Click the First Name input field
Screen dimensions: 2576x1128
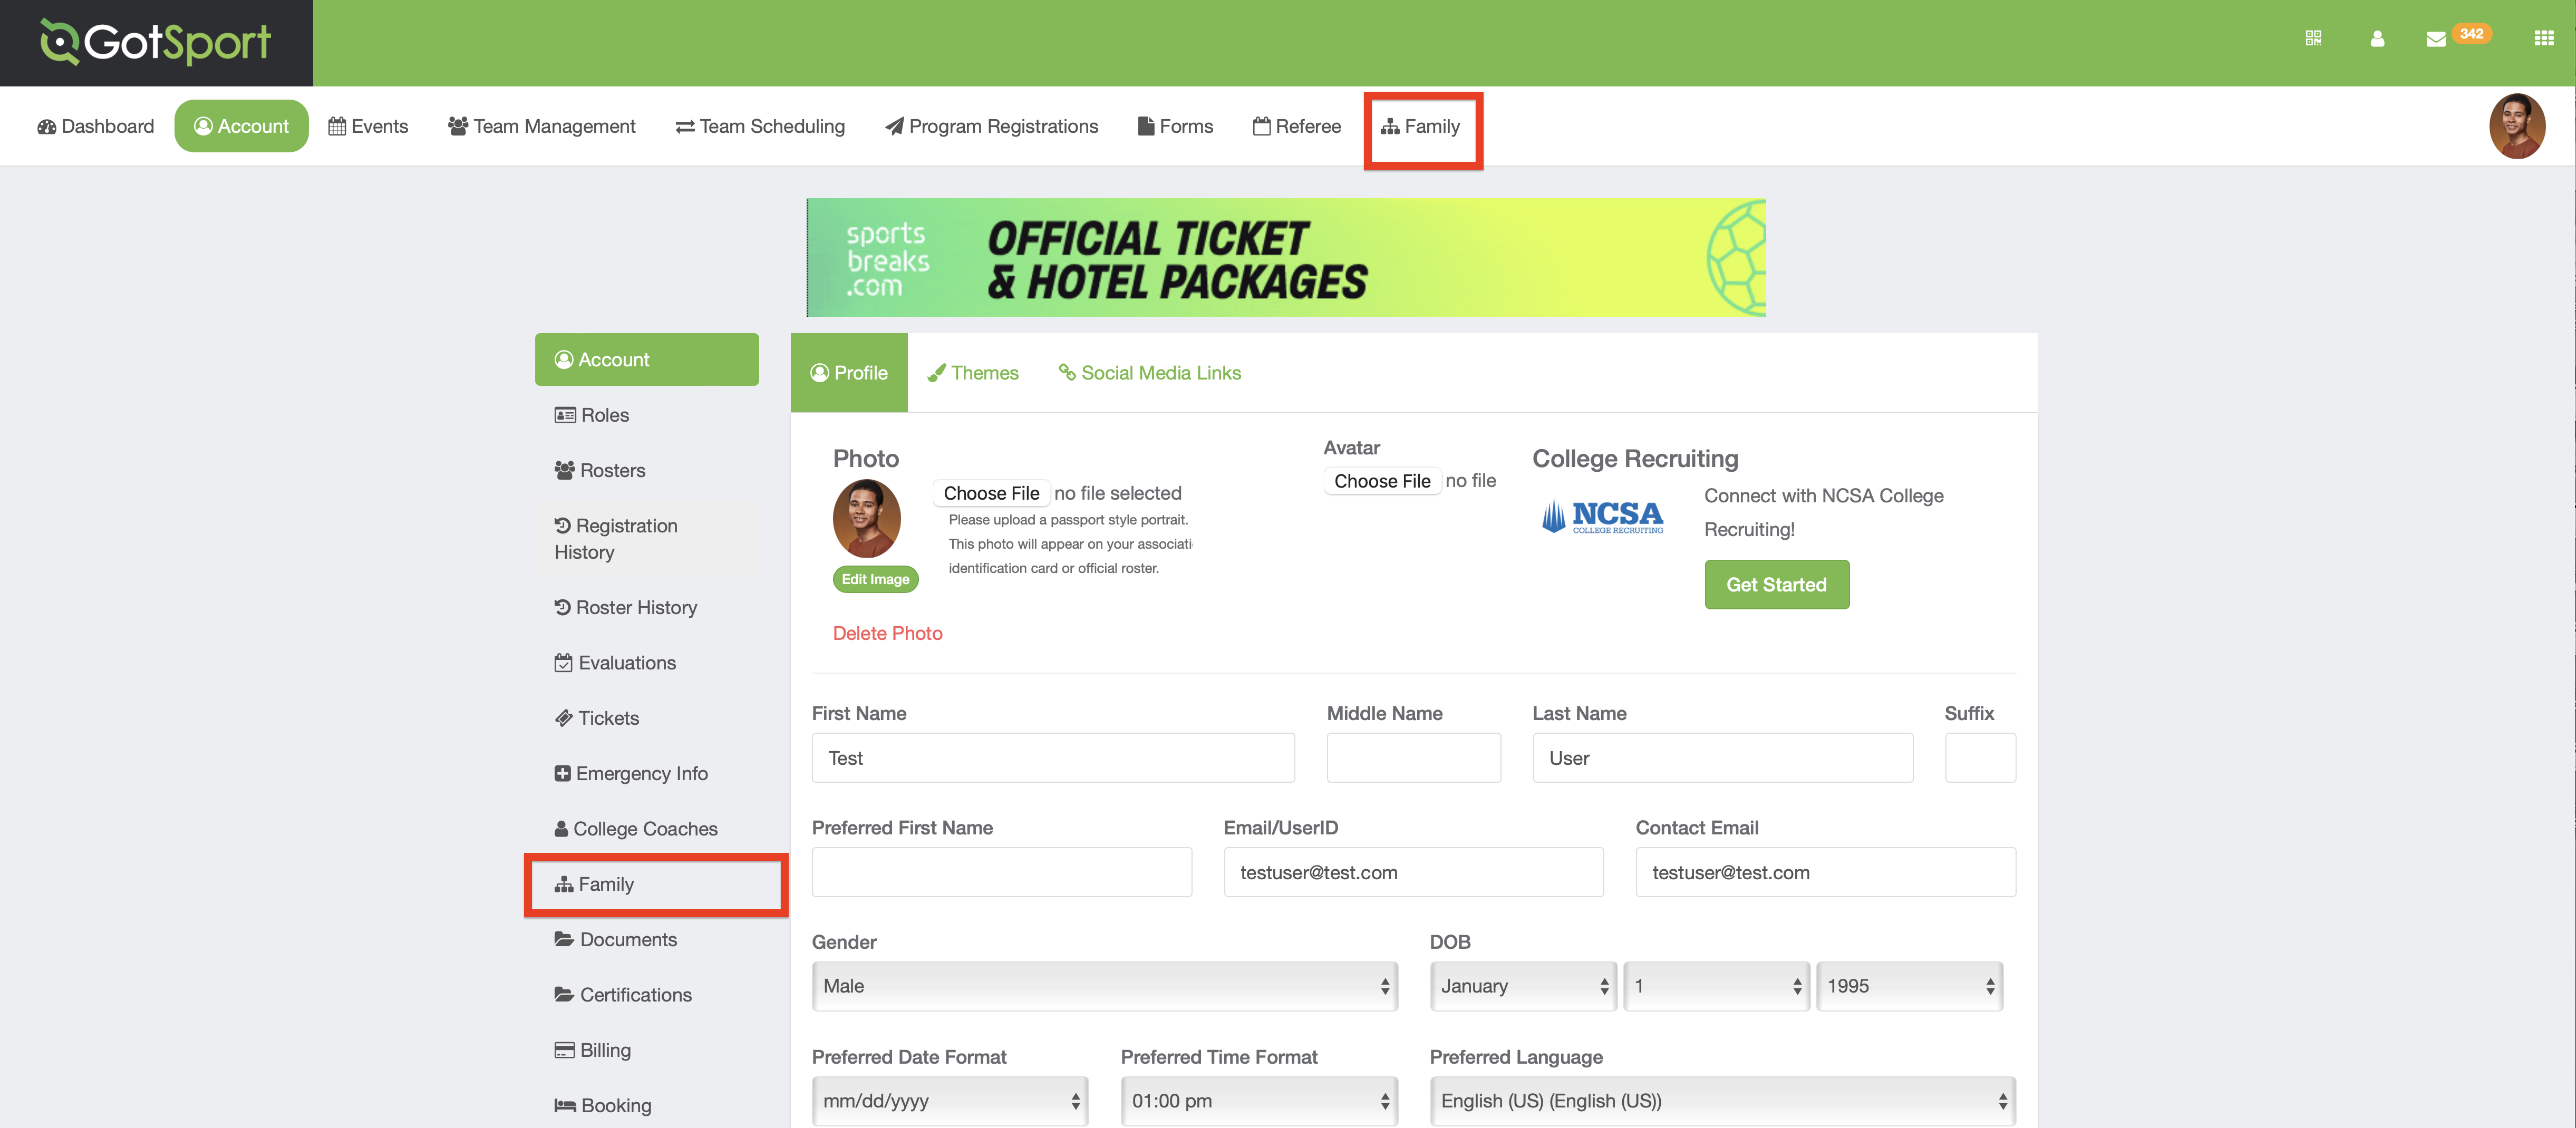click(x=1053, y=758)
